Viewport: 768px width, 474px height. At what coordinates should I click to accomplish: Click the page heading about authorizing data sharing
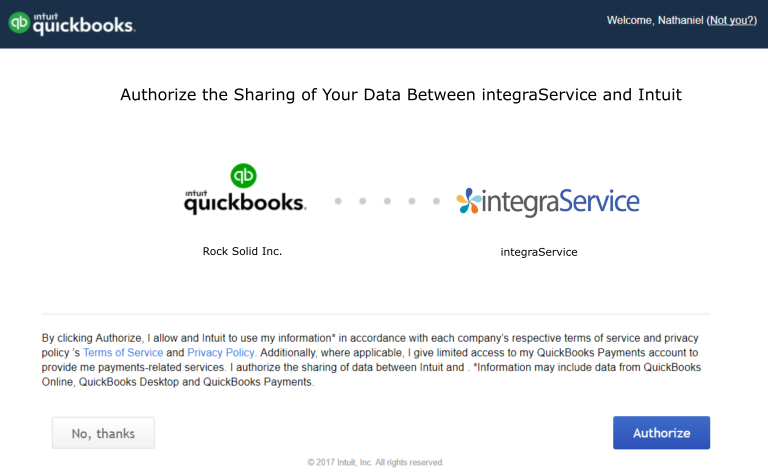401,95
